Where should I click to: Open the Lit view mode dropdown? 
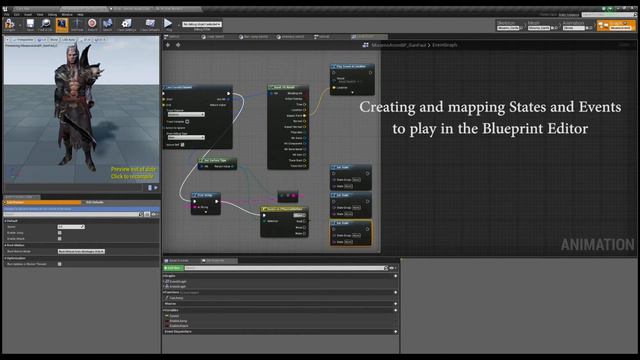click(x=42, y=40)
